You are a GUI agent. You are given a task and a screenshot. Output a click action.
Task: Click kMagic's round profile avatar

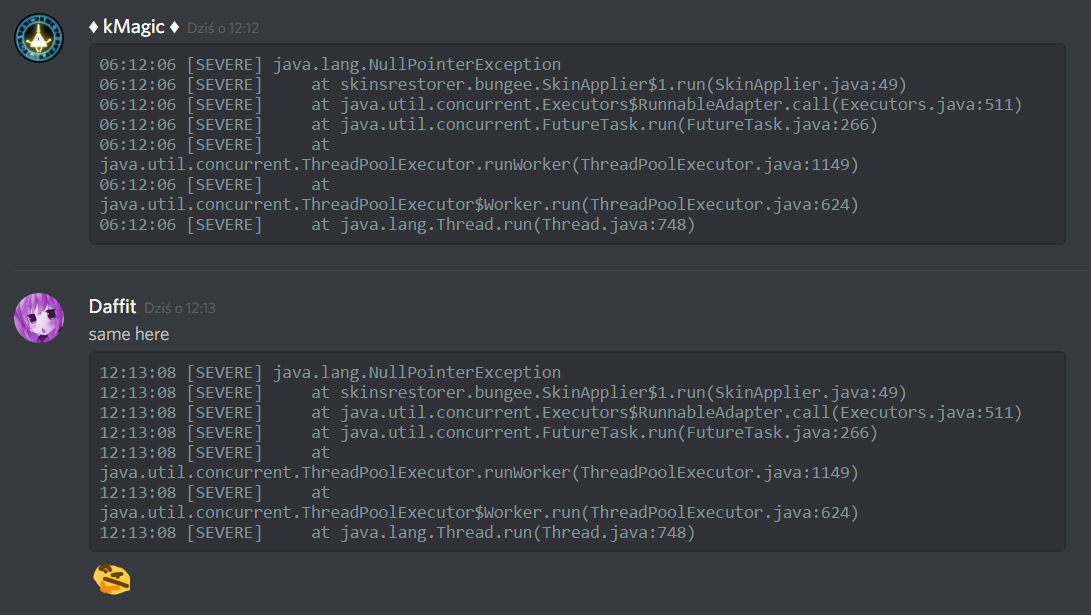pos(39,38)
